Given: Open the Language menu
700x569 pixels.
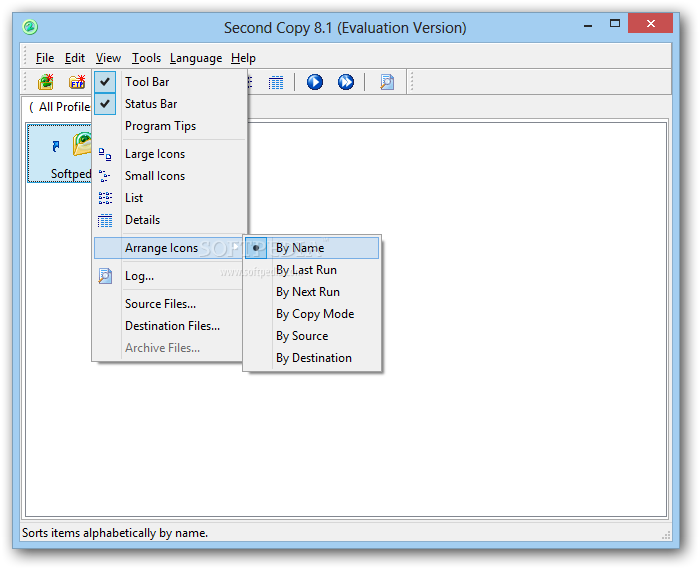Looking at the screenshot, I should (196, 58).
